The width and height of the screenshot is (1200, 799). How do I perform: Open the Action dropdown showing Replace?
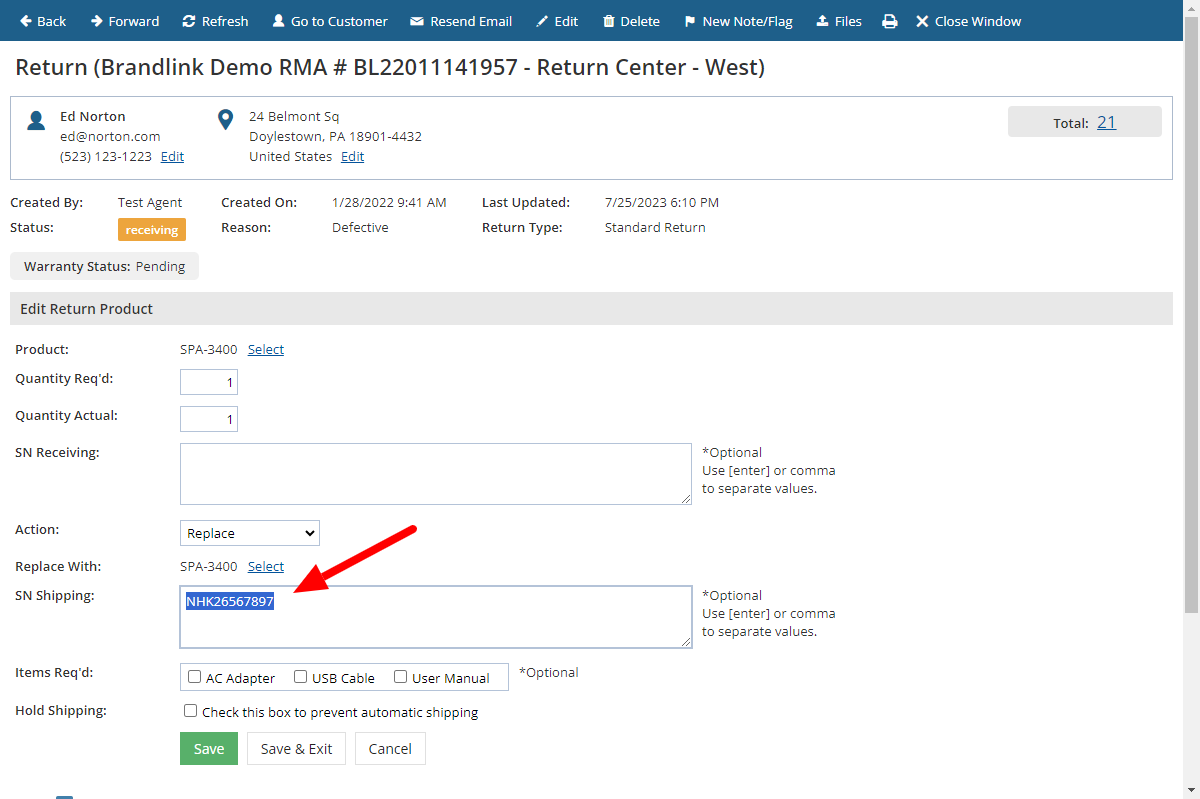point(249,532)
